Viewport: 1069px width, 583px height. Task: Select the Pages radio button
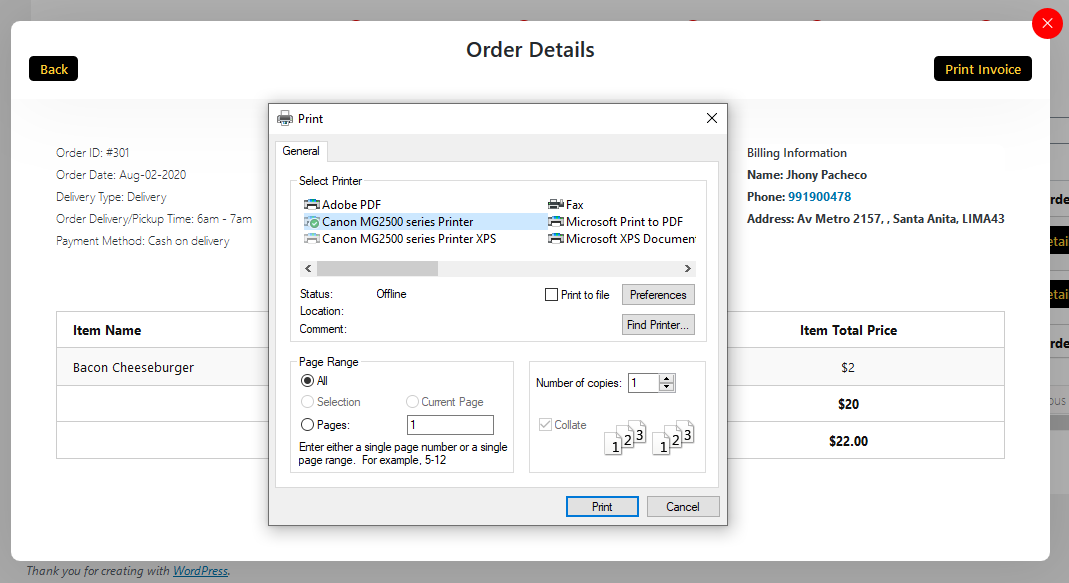tap(307, 425)
